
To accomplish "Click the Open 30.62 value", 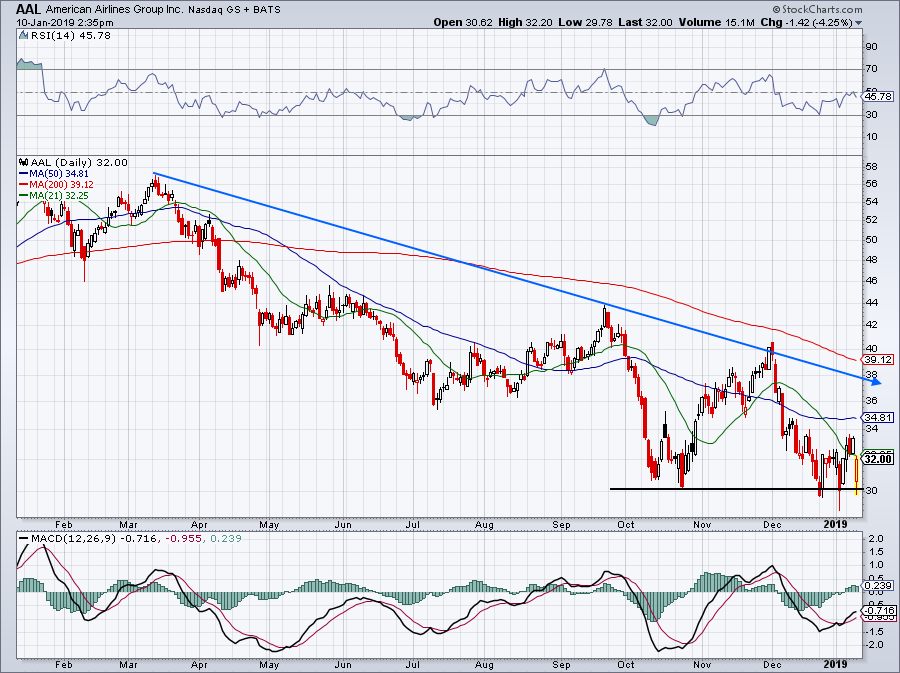I will click(x=463, y=22).
